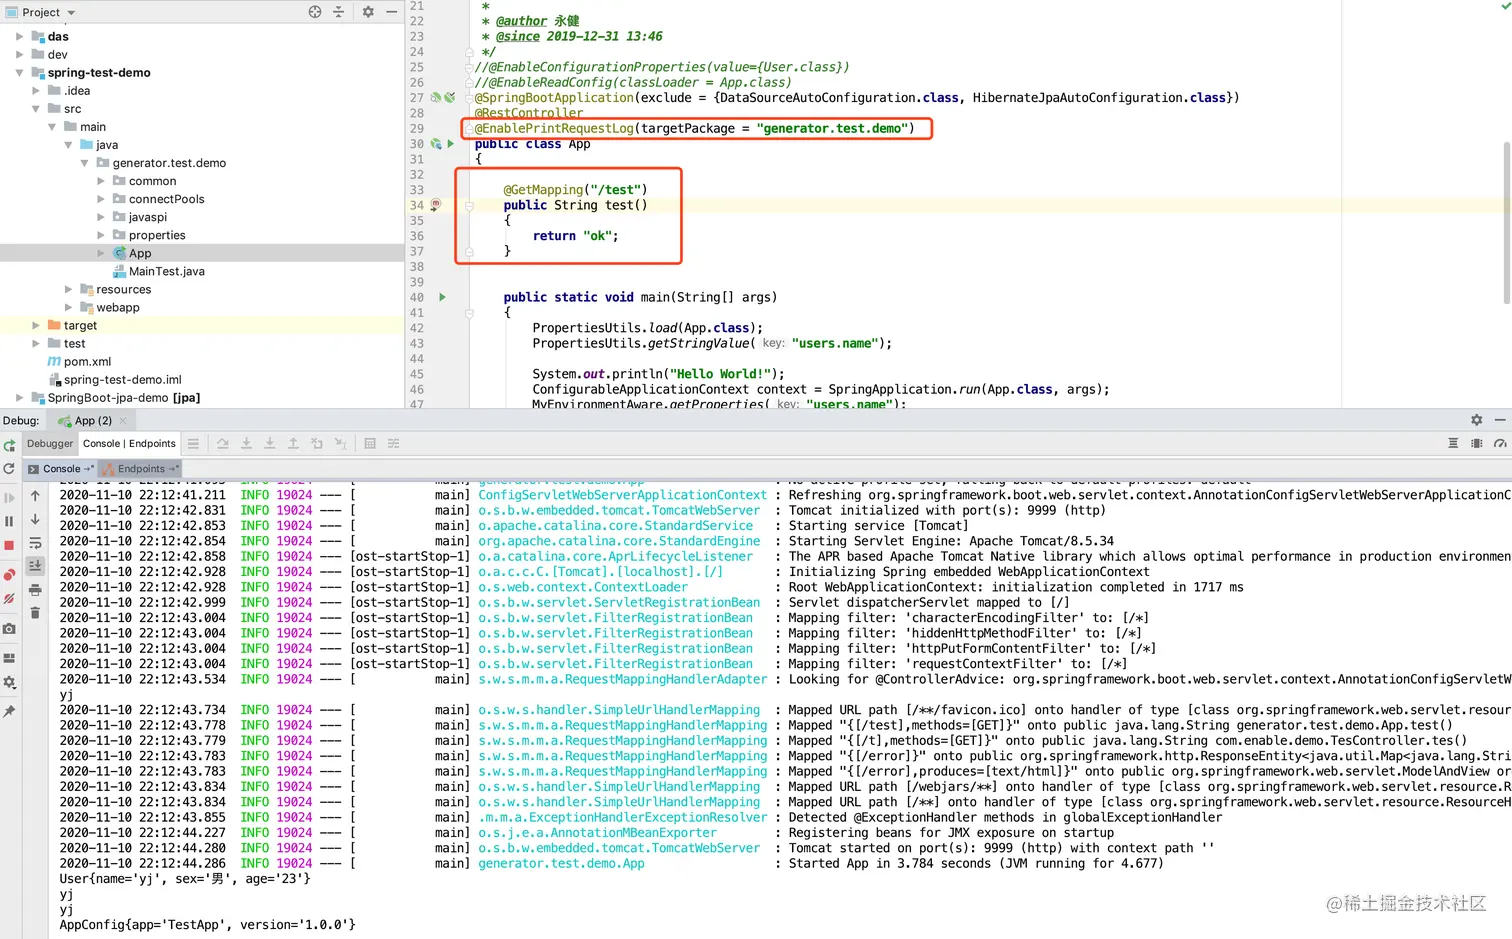Viewport: 1512px width, 939px height.
Task: Click the run gutter arrow beside main method
Action: click(x=442, y=297)
